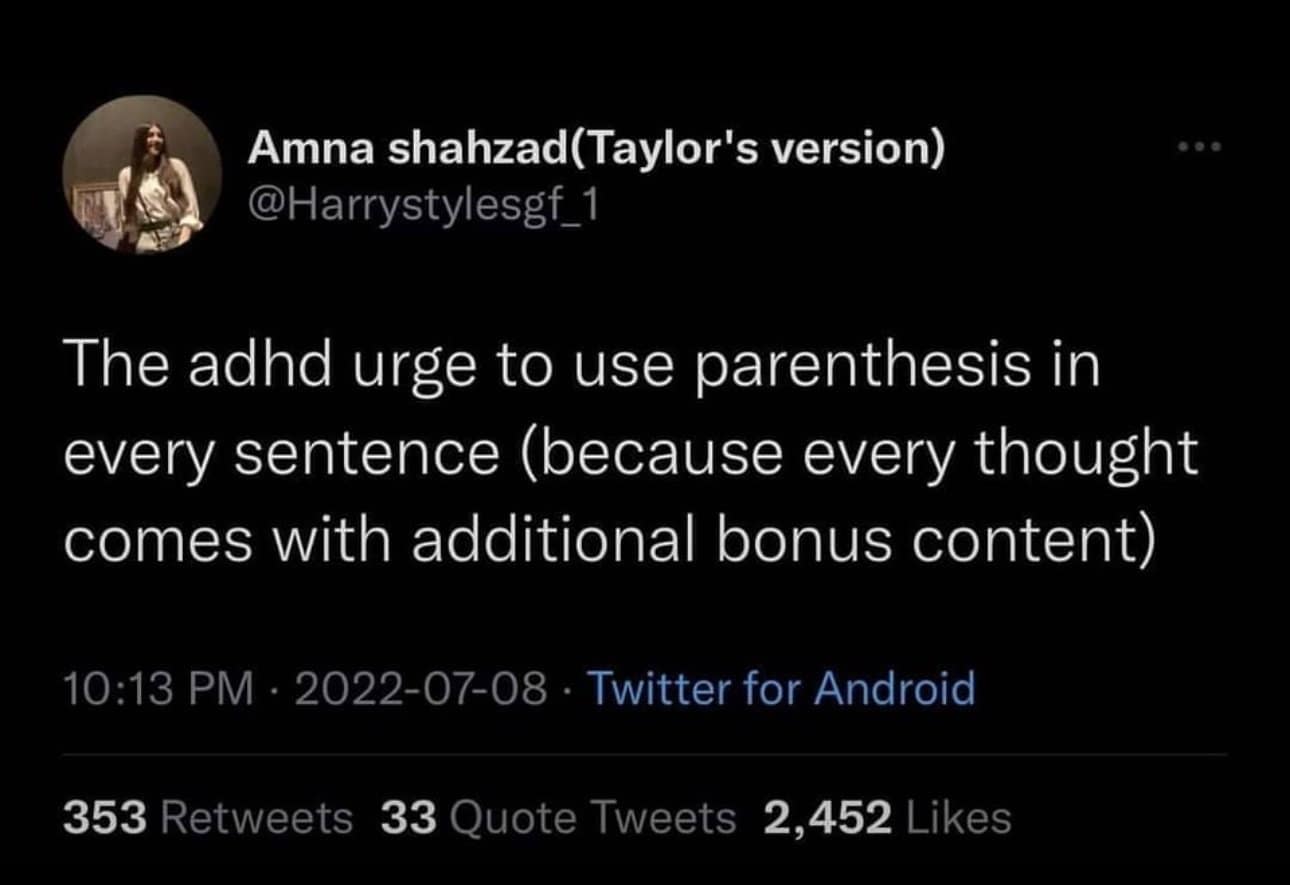Show the 2,452 Likes list
Image resolution: width=1290 pixels, height=885 pixels.
coord(887,819)
